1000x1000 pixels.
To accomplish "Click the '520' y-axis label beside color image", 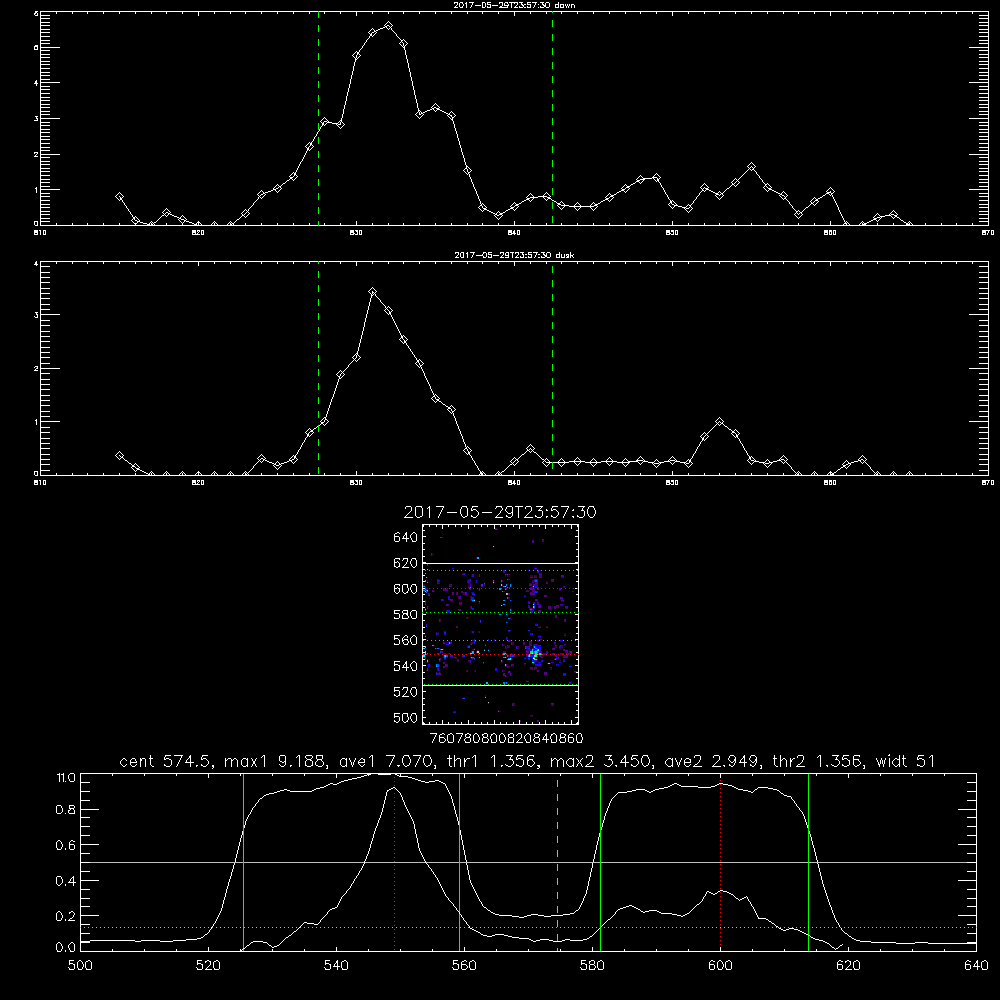I will pyautogui.click(x=406, y=692).
